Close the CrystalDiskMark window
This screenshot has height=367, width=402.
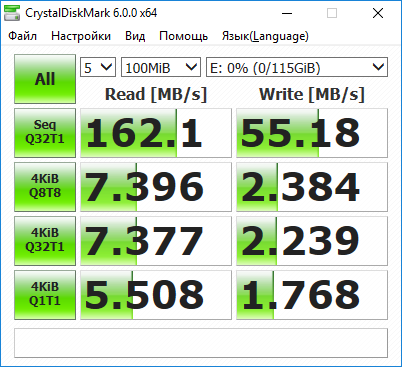[x=378, y=13]
